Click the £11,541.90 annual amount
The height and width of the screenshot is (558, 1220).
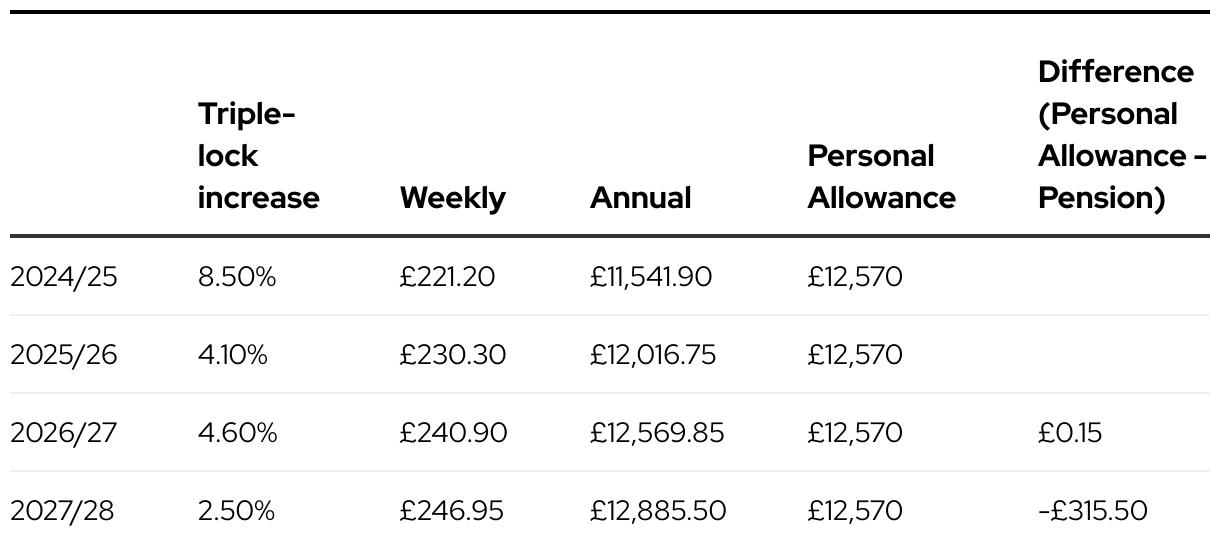tap(651, 277)
